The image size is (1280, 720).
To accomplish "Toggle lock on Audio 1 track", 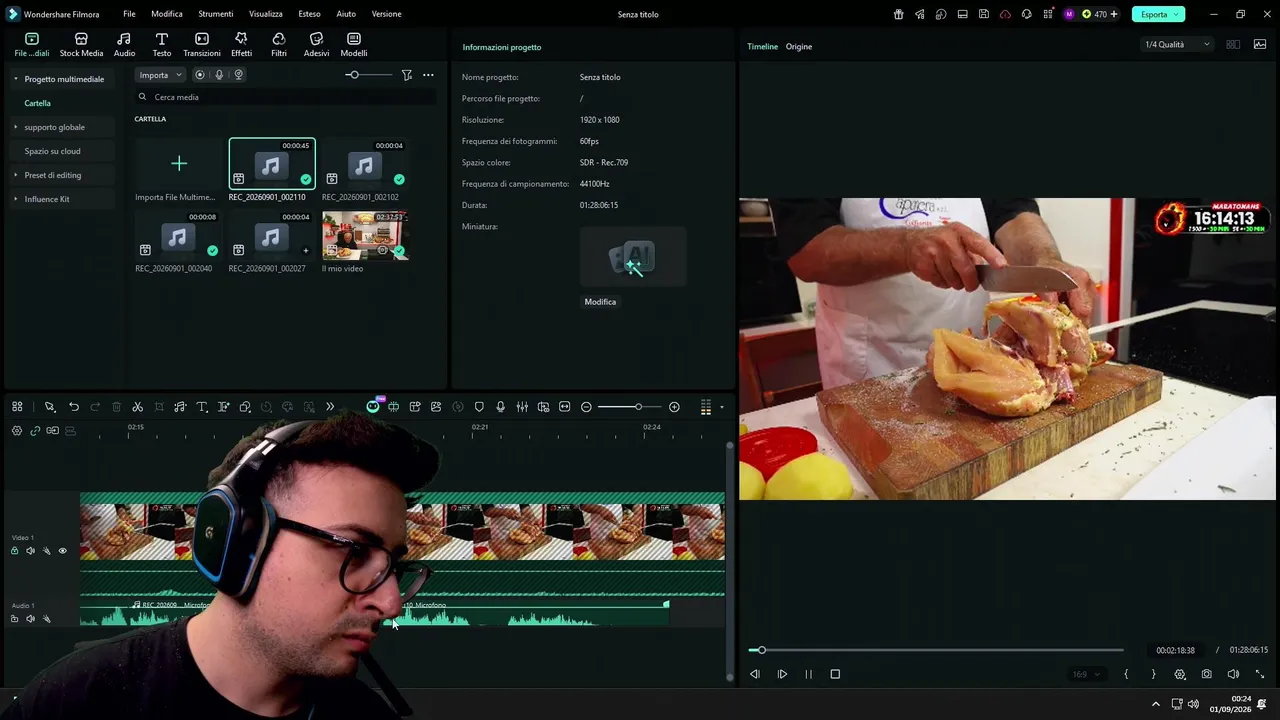I will coord(14,619).
